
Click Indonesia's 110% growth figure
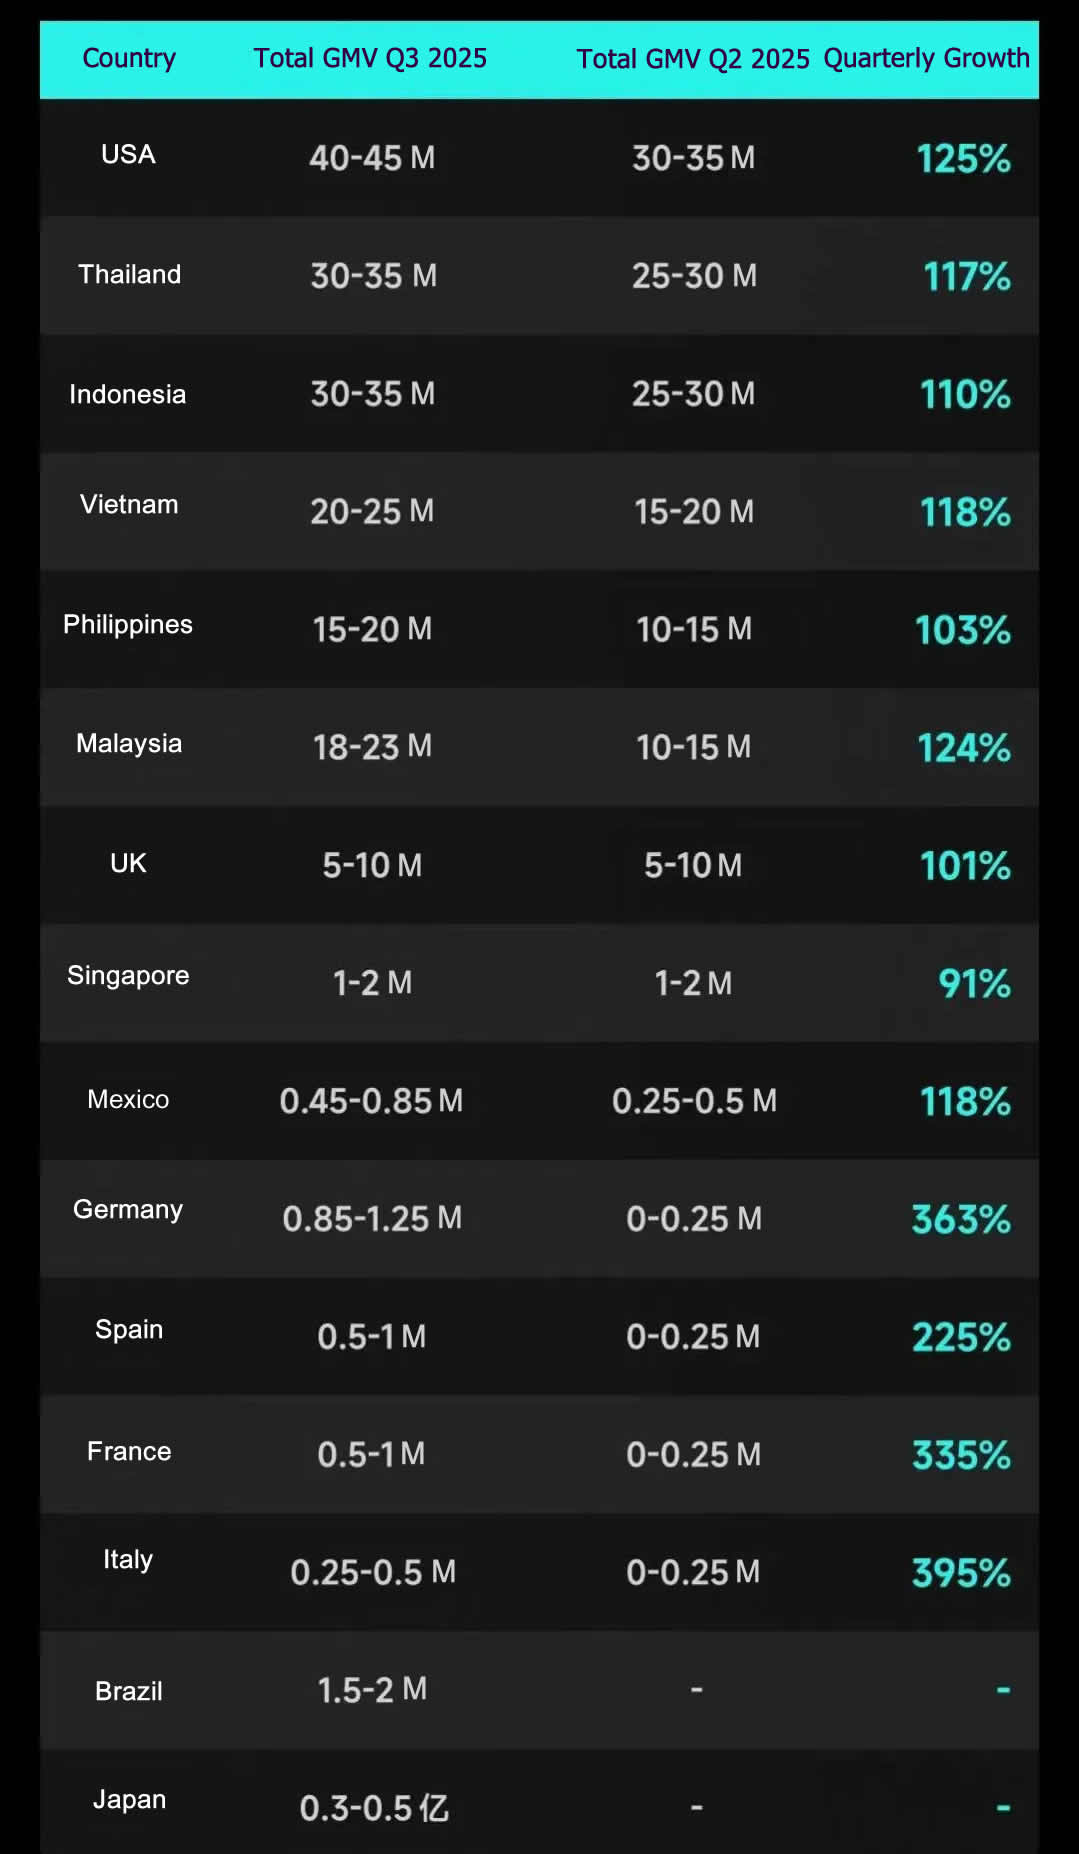coord(965,395)
